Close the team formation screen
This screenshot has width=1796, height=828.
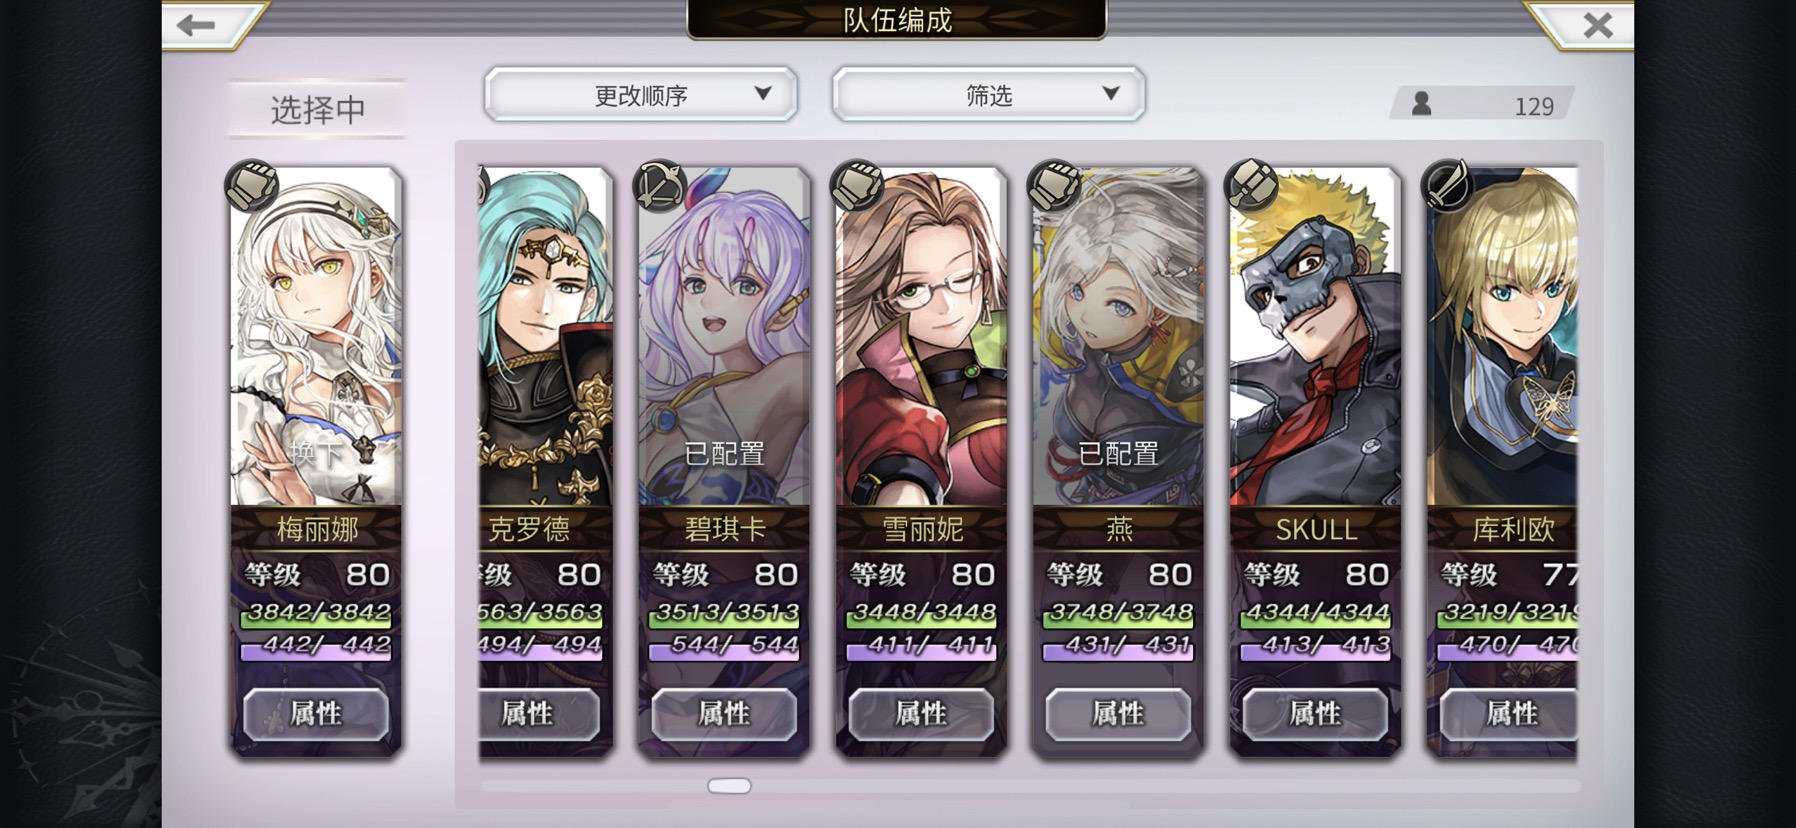(x=1598, y=24)
